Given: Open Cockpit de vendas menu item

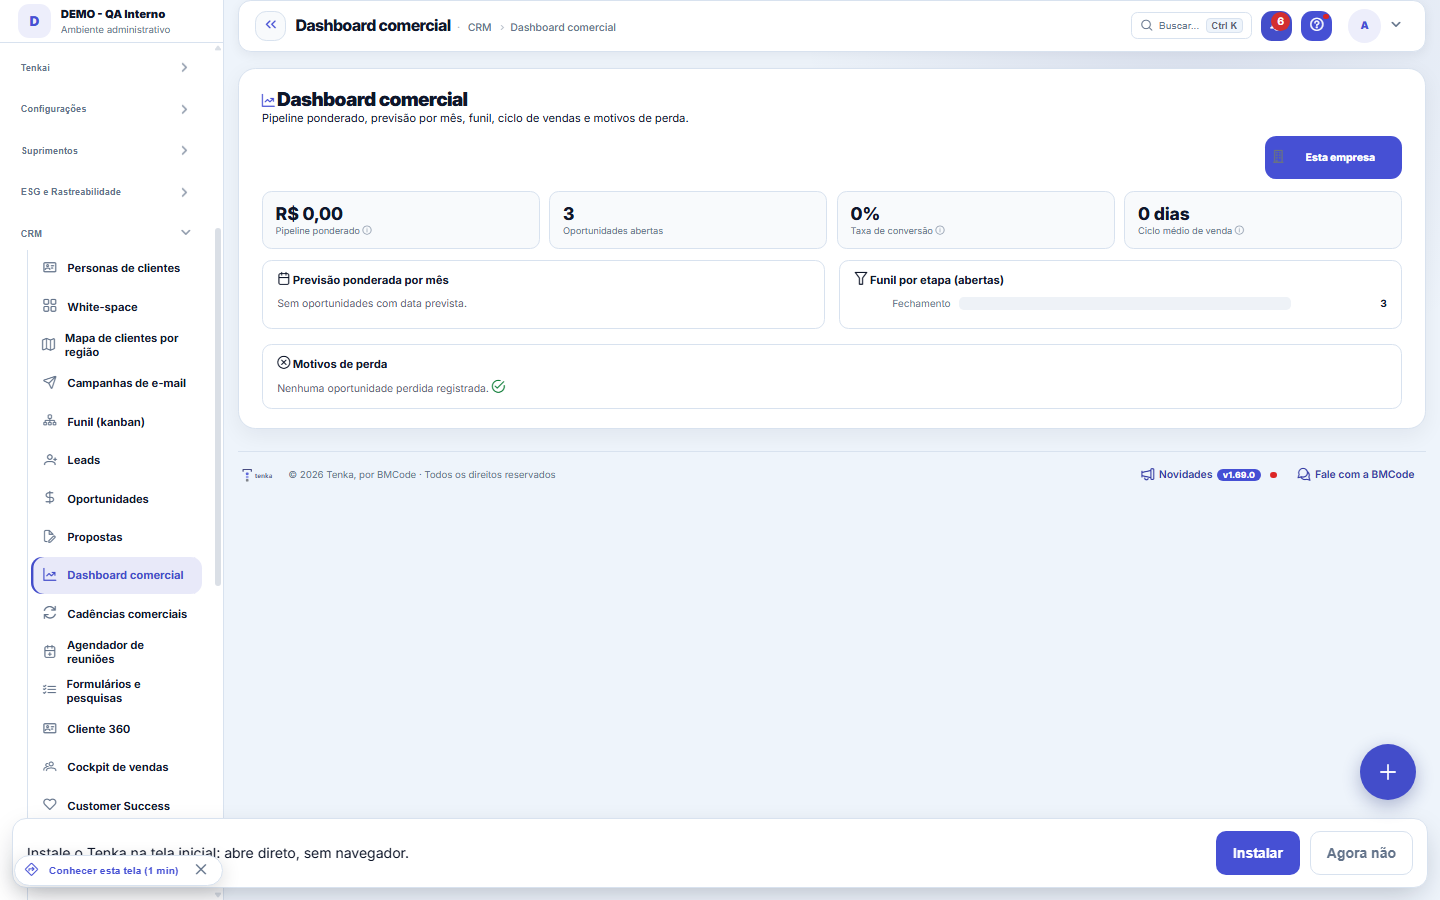Looking at the screenshot, I should click(117, 767).
